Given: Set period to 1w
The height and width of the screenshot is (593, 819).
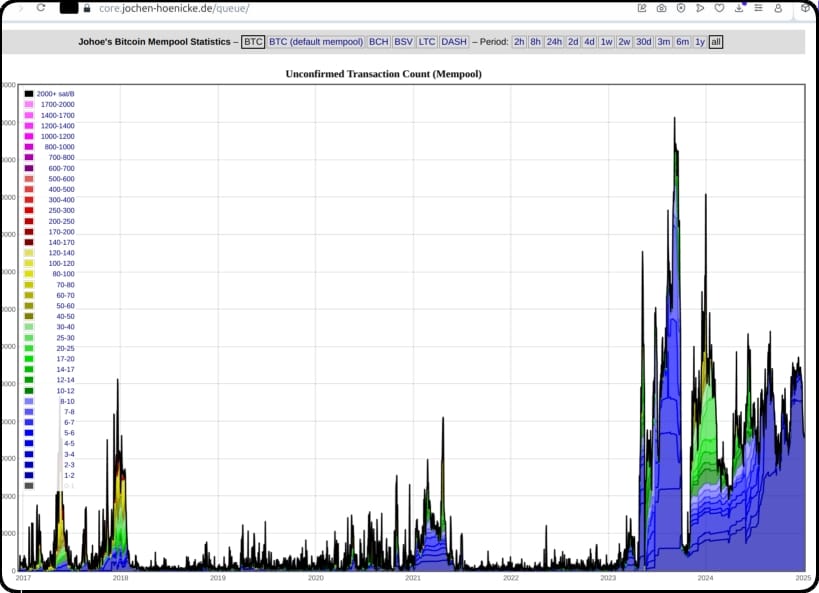Looking at the screenshot, I should coord(606,42).
